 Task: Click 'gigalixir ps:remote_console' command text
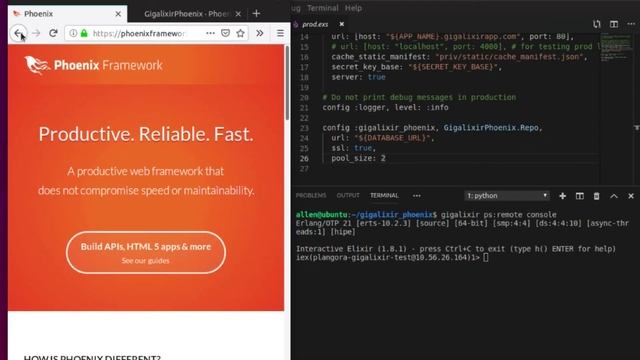point(498,215)
